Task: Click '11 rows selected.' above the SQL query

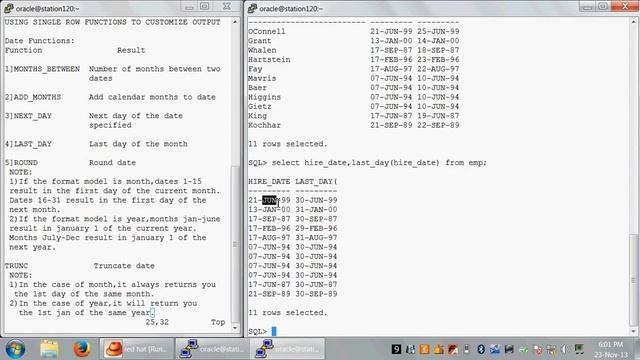Action: point(288,144)
